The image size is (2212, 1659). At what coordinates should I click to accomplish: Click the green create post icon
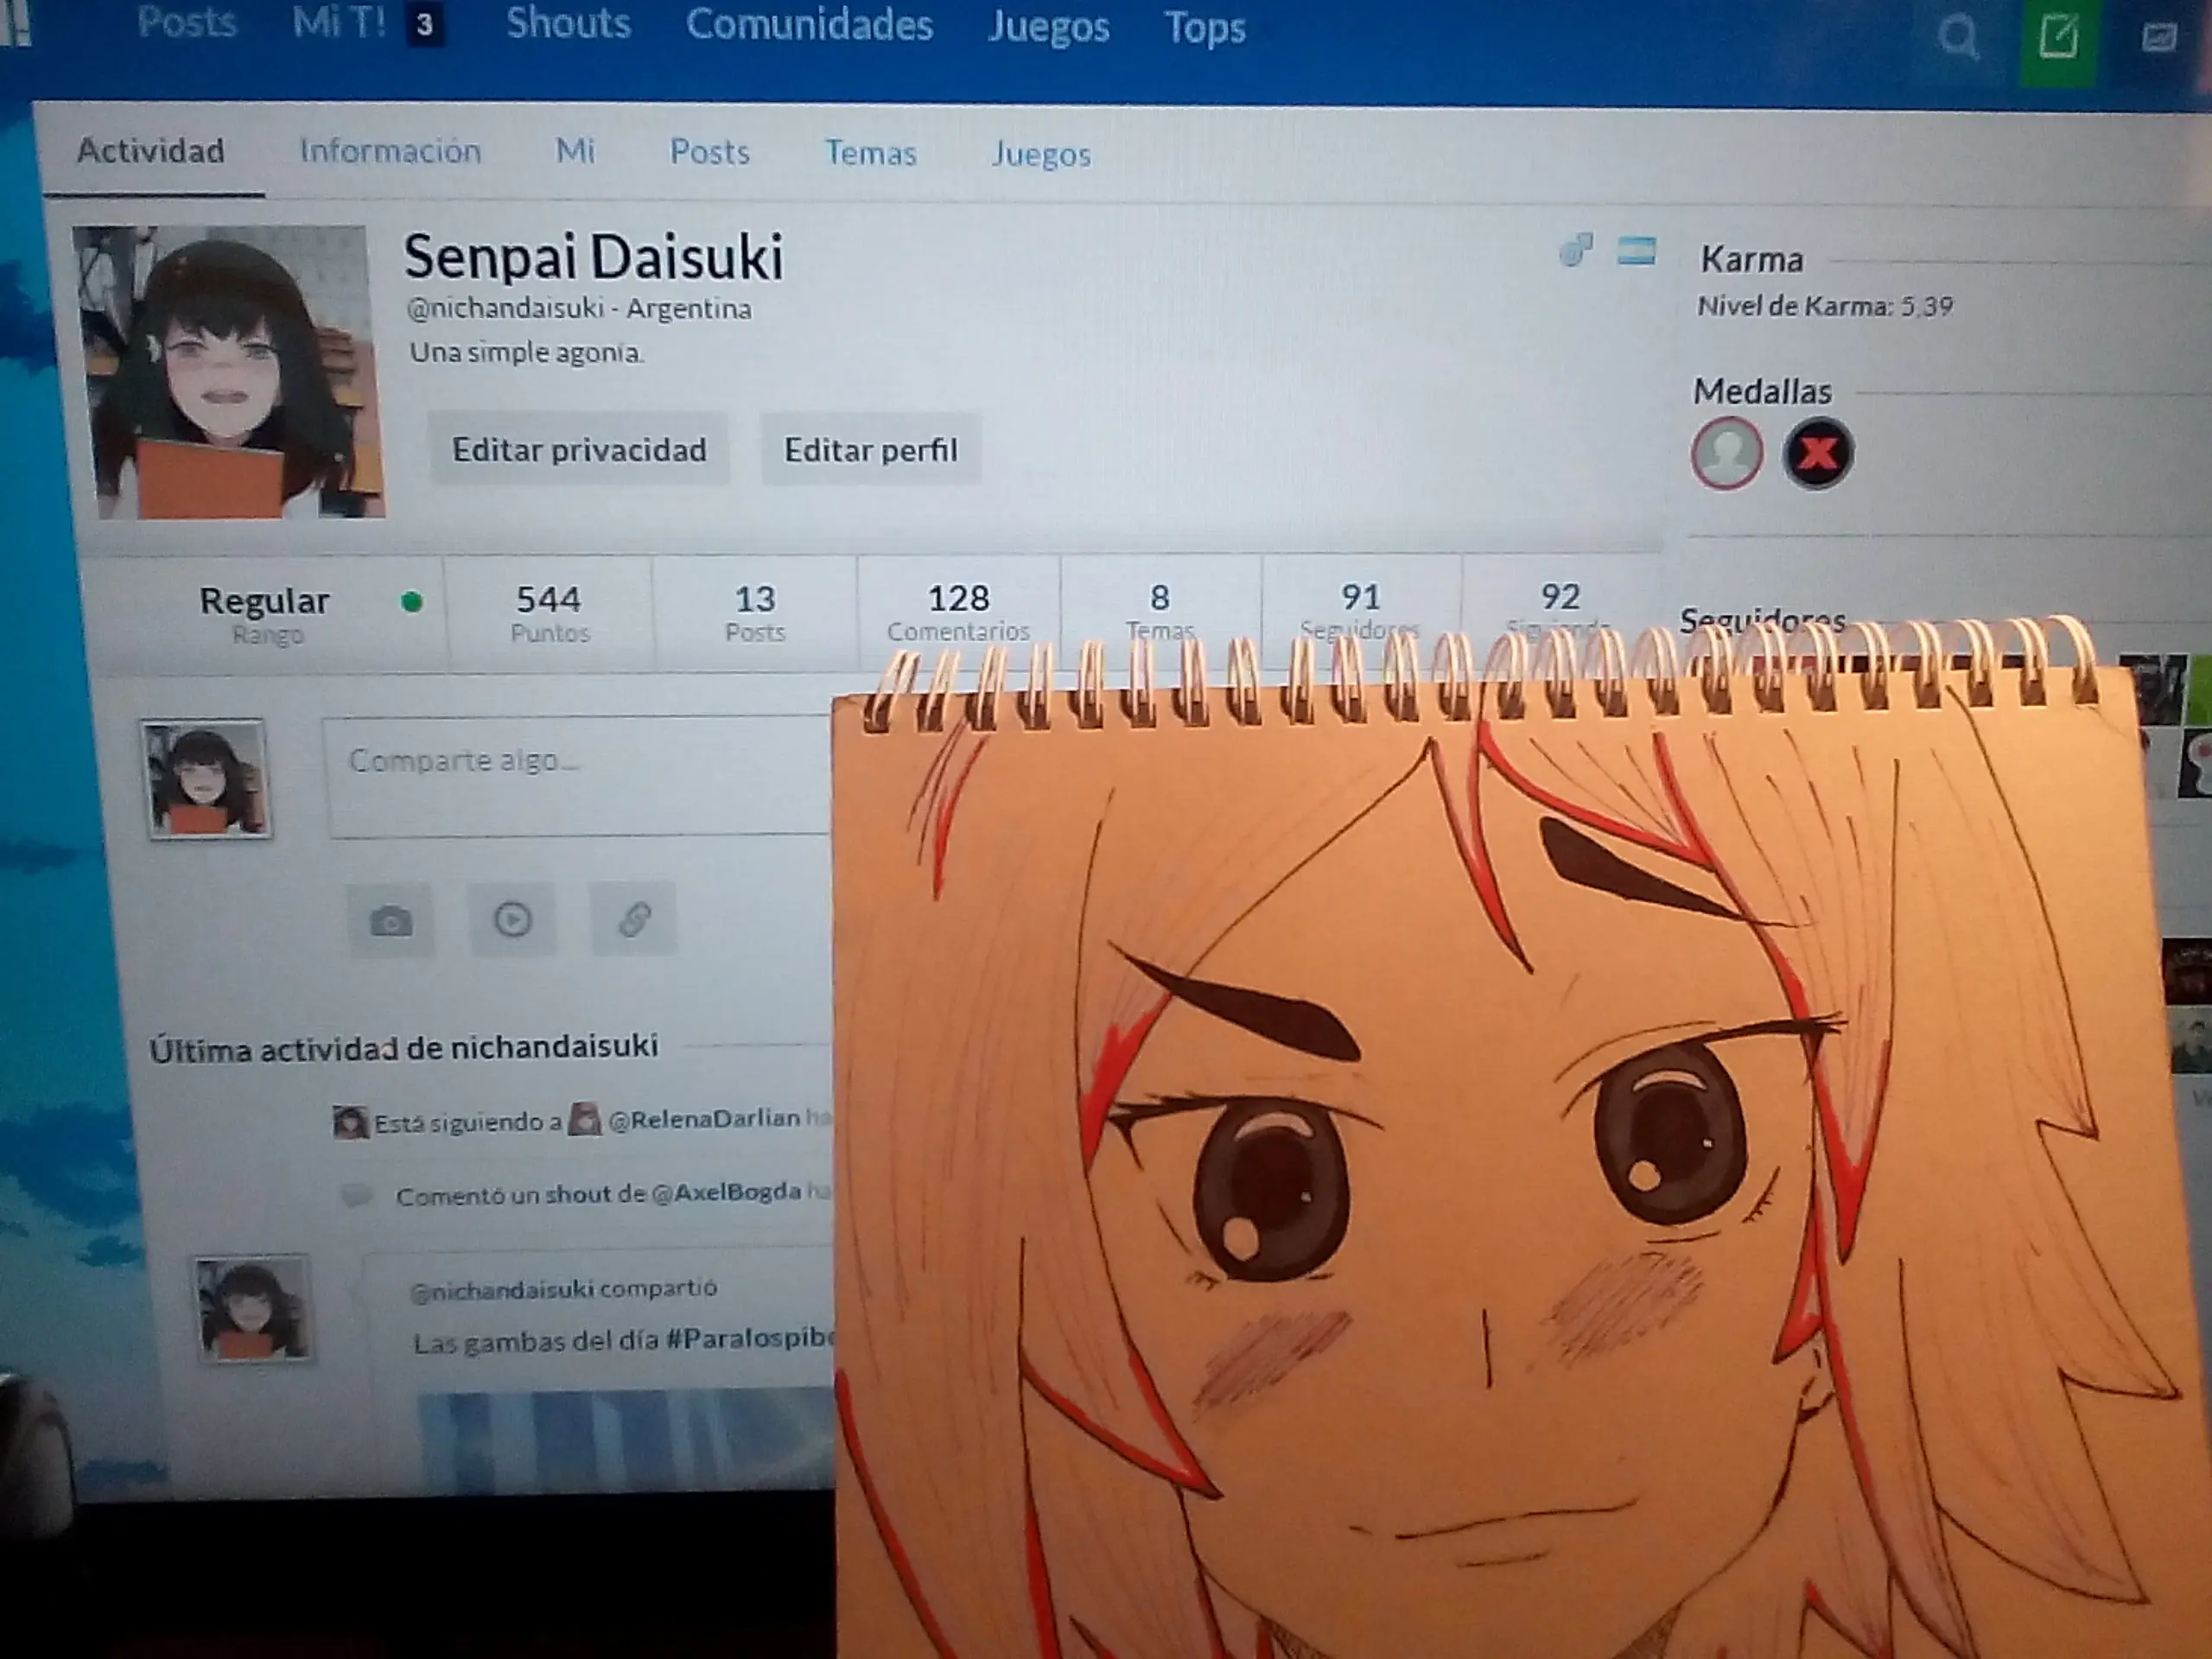coord(2058,40)
